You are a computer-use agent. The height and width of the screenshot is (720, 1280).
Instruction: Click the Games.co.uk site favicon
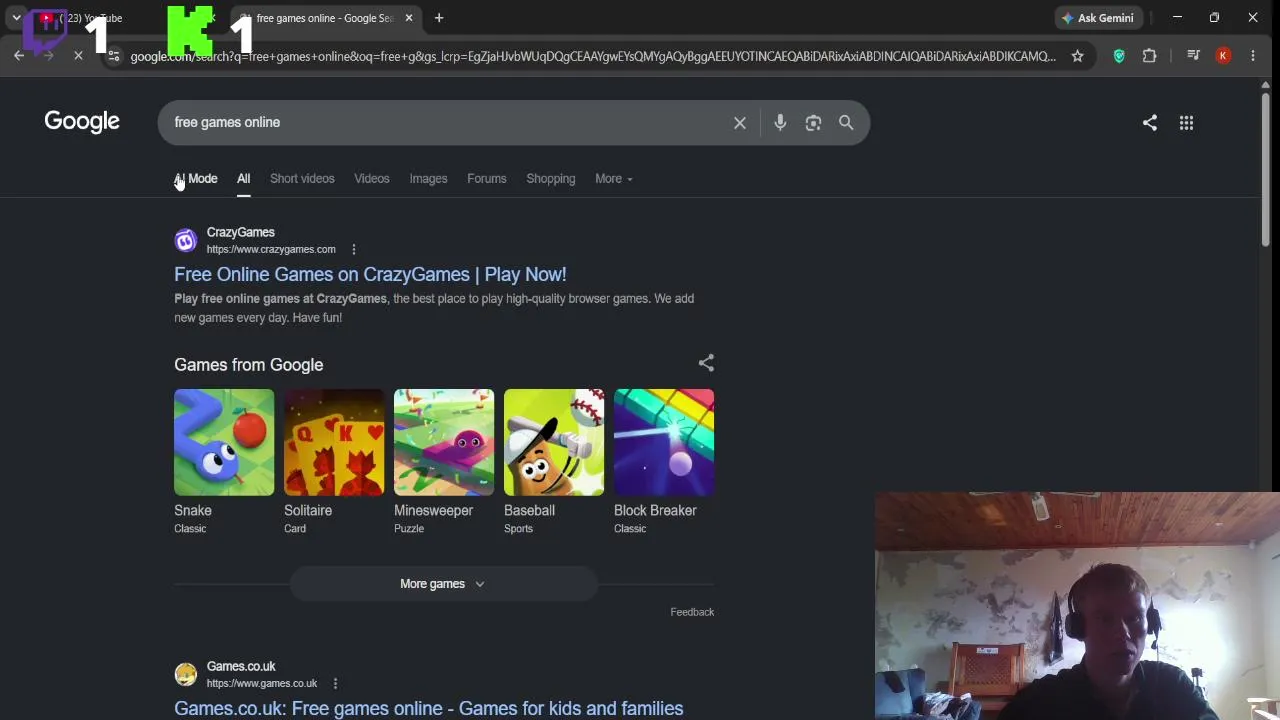point(186,674)
